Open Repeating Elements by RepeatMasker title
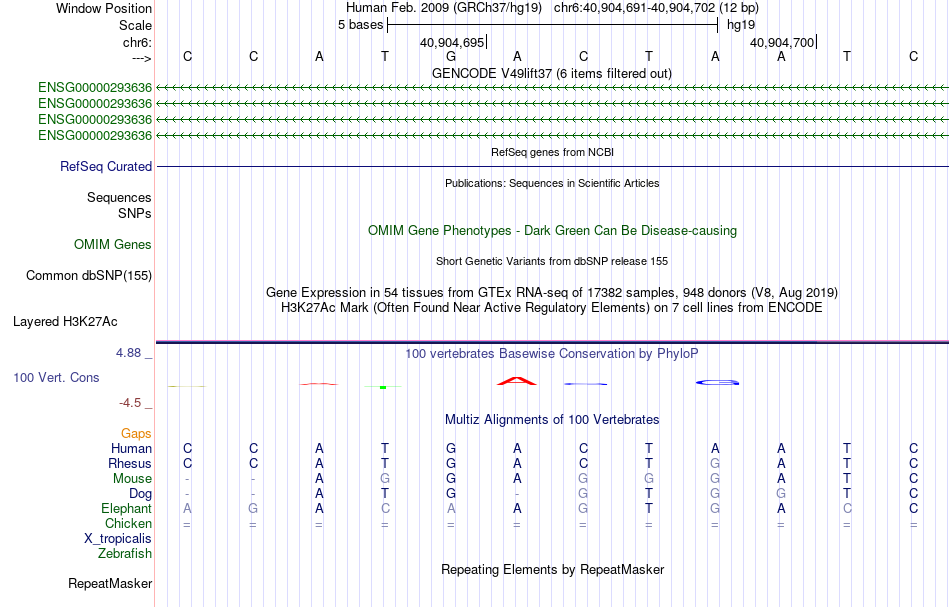950x607 pixels. pos(552,569)
